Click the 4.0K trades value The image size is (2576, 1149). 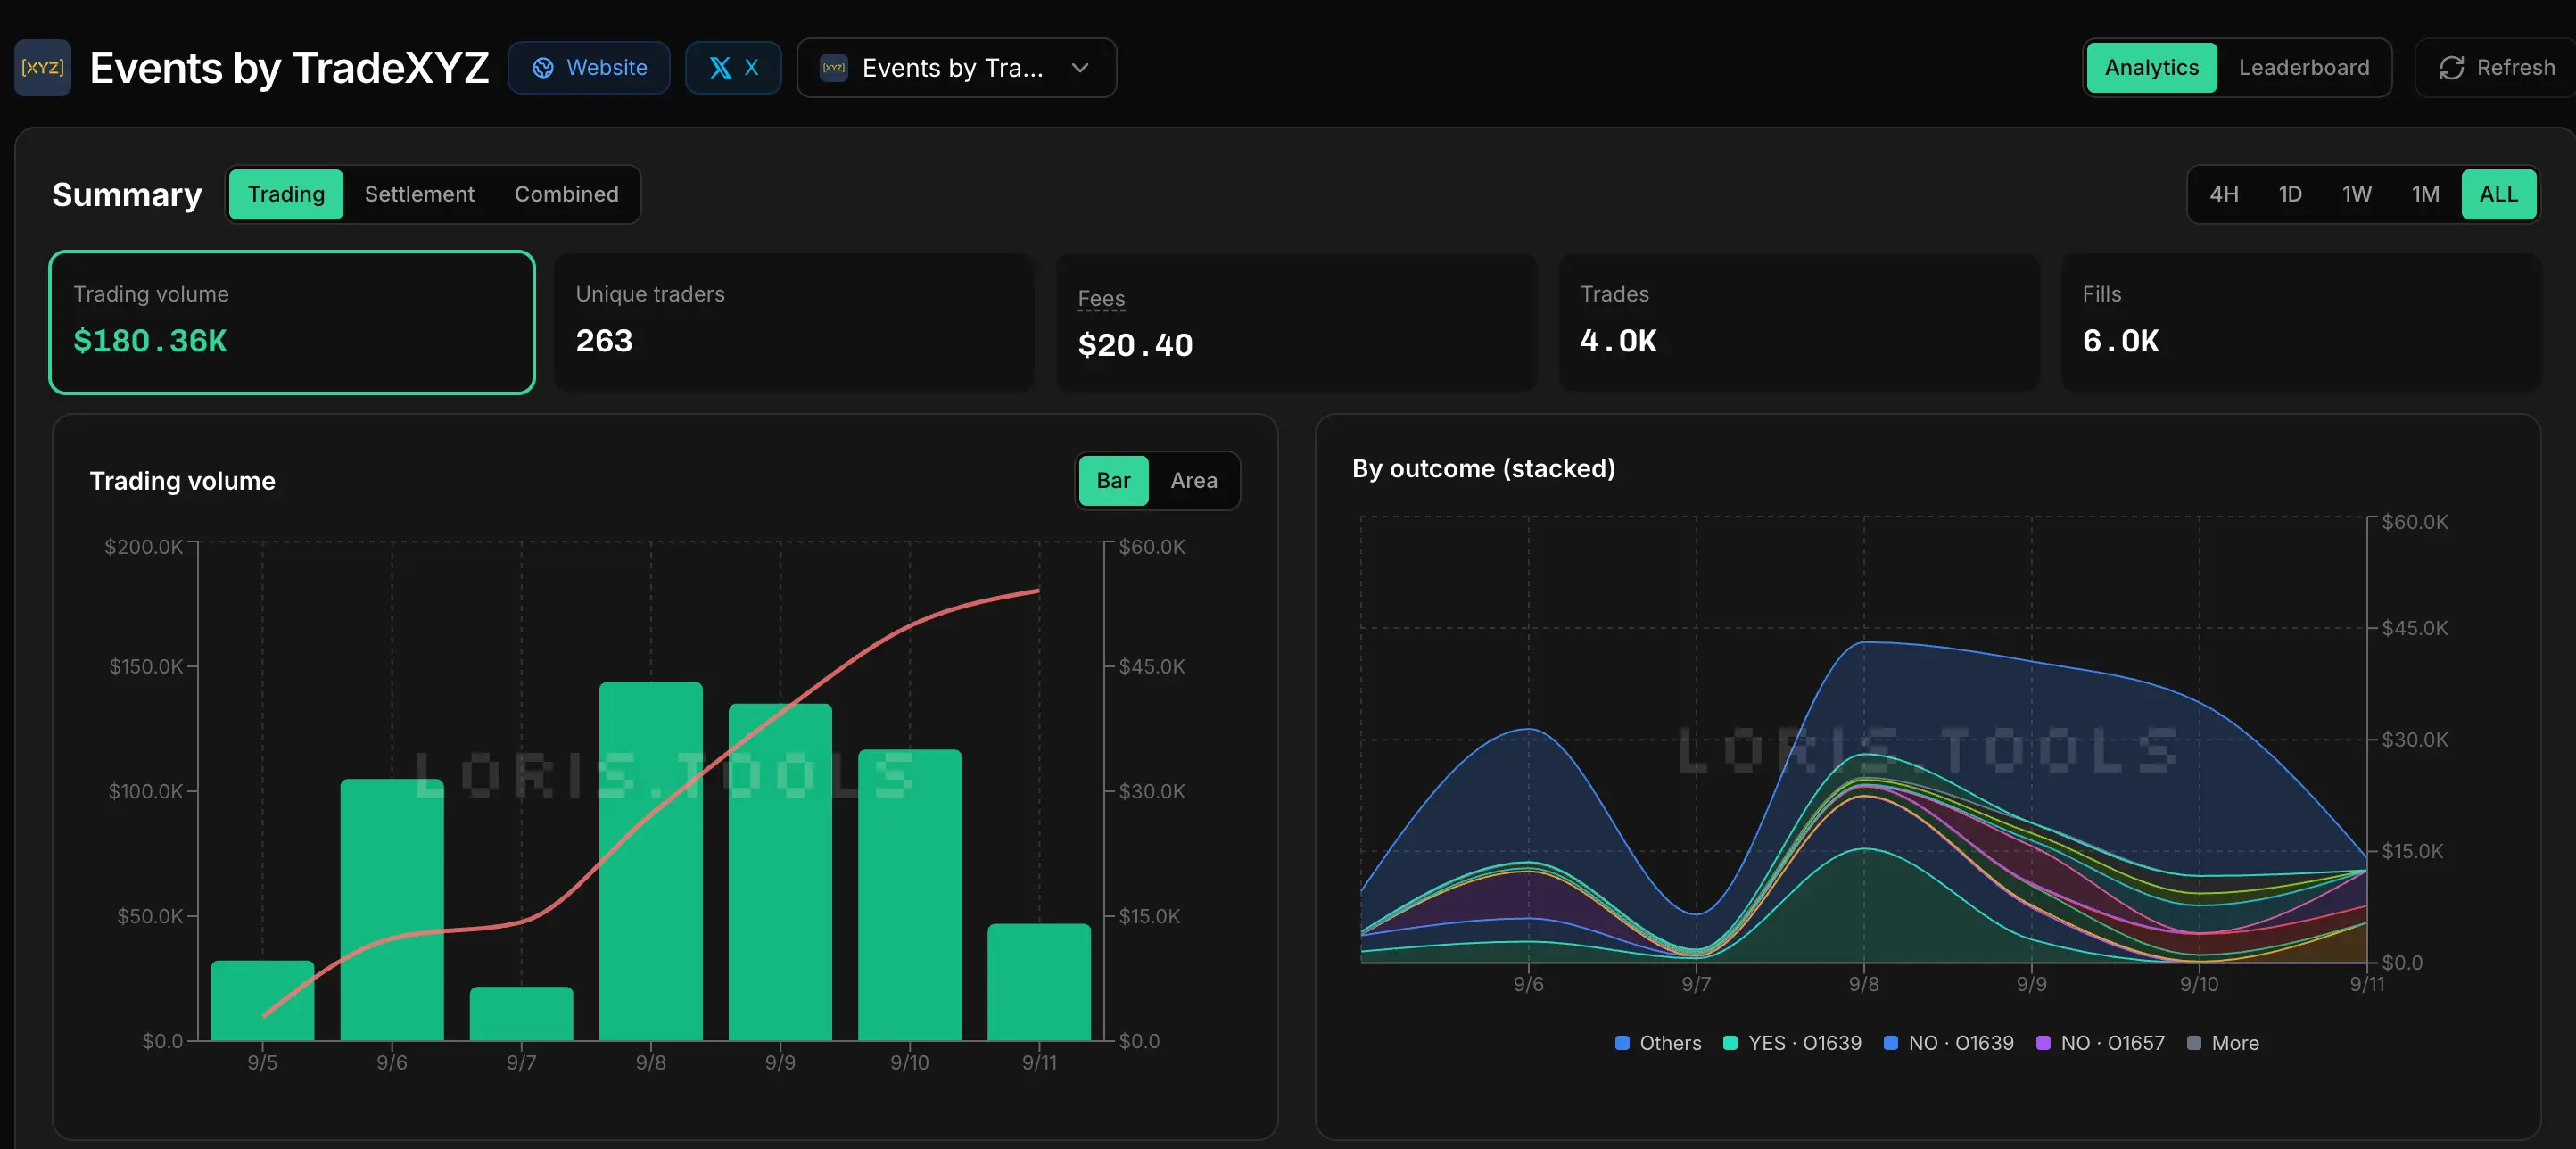[x=1618, y=341]
